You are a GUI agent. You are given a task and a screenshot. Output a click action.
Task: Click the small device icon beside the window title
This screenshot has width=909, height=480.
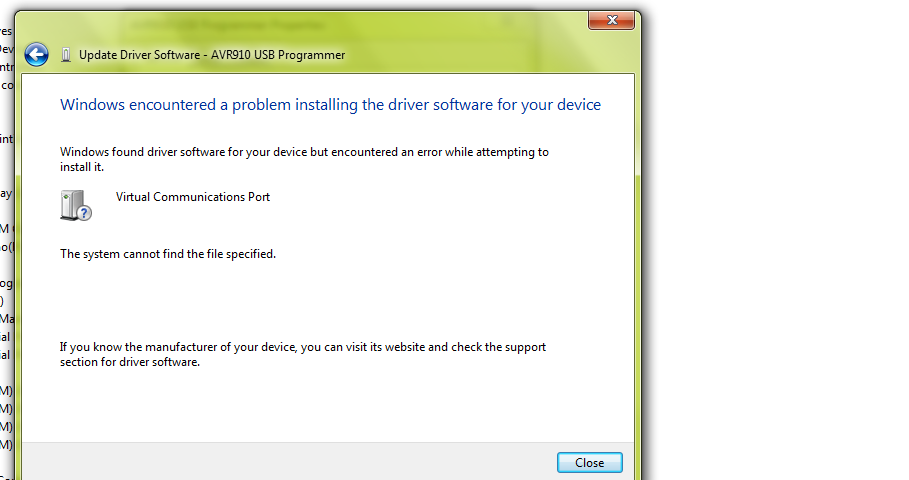(x=66, y=55)
